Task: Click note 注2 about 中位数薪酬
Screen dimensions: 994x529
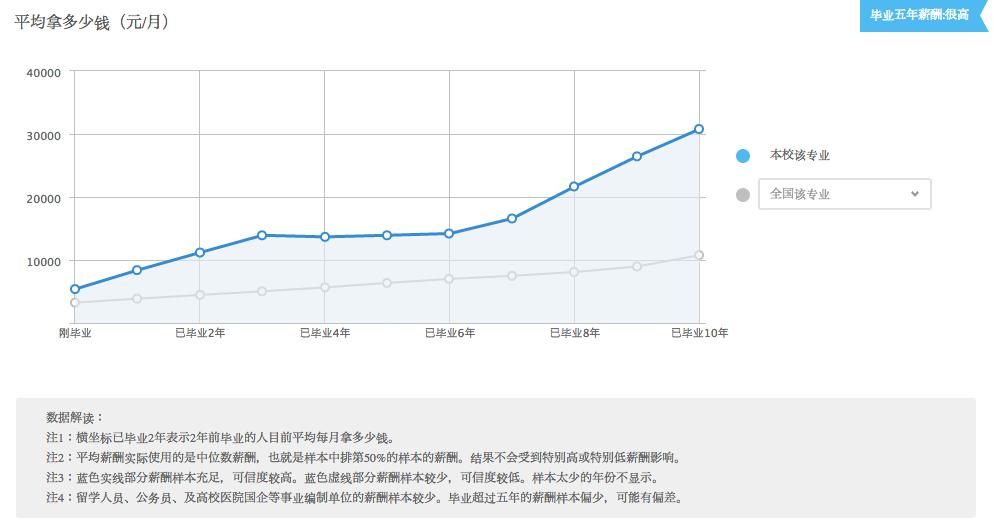Action: tap(366, 457)
